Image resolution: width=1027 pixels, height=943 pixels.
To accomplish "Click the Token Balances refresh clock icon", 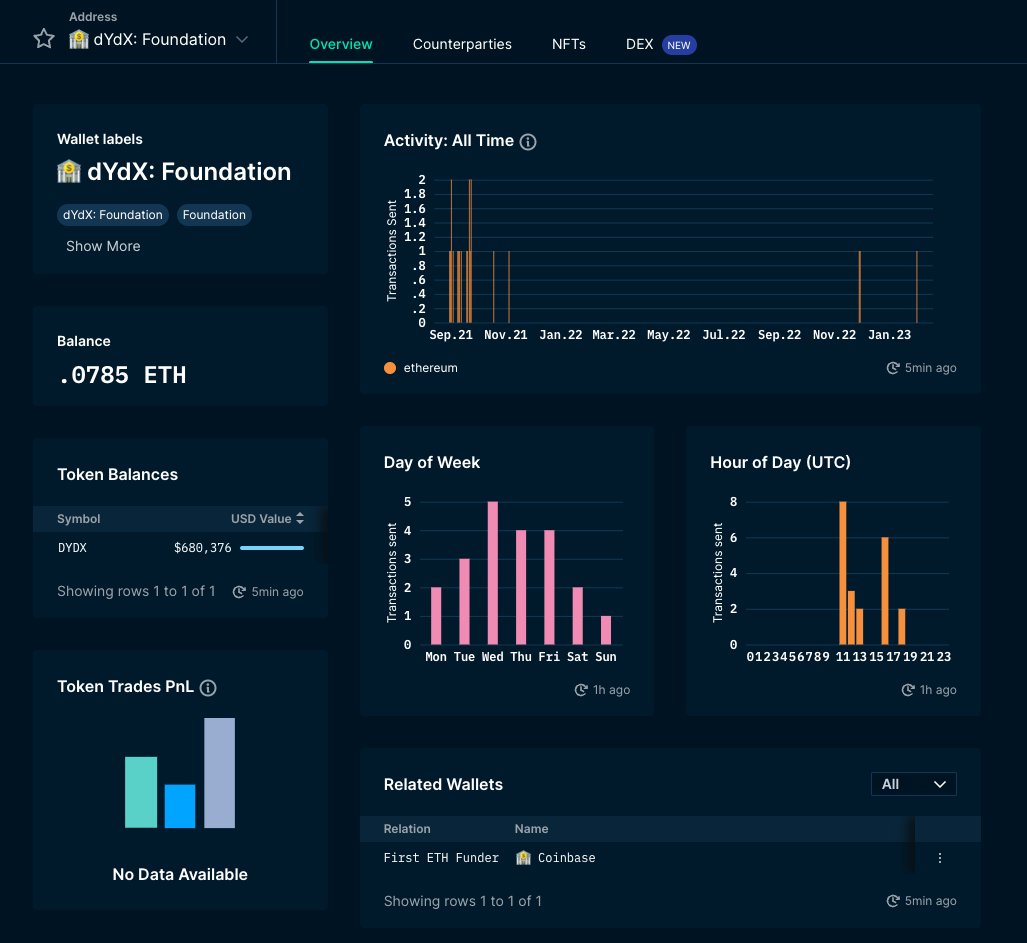I will pyautogui.click(x=239, y=592).
